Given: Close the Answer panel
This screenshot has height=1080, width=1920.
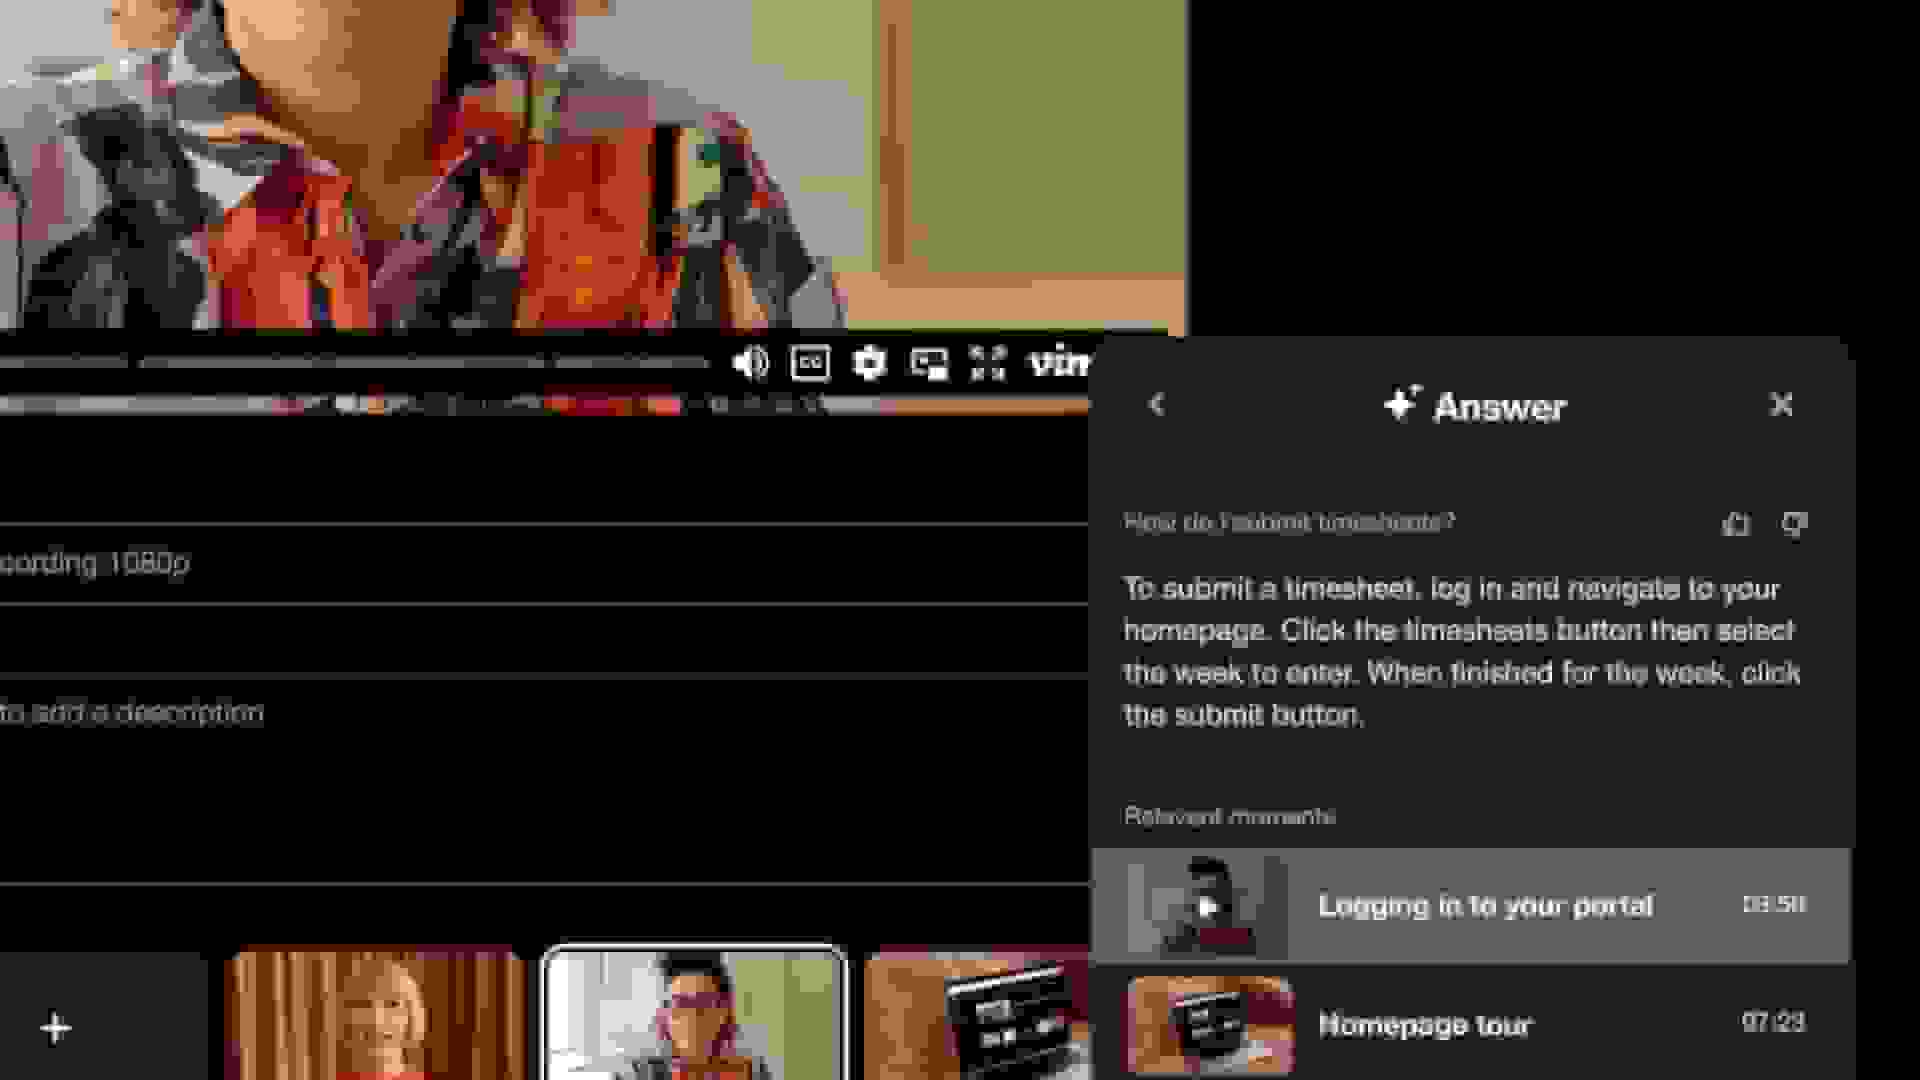Looking at the screenshot, I should (x=1780, y=404).
